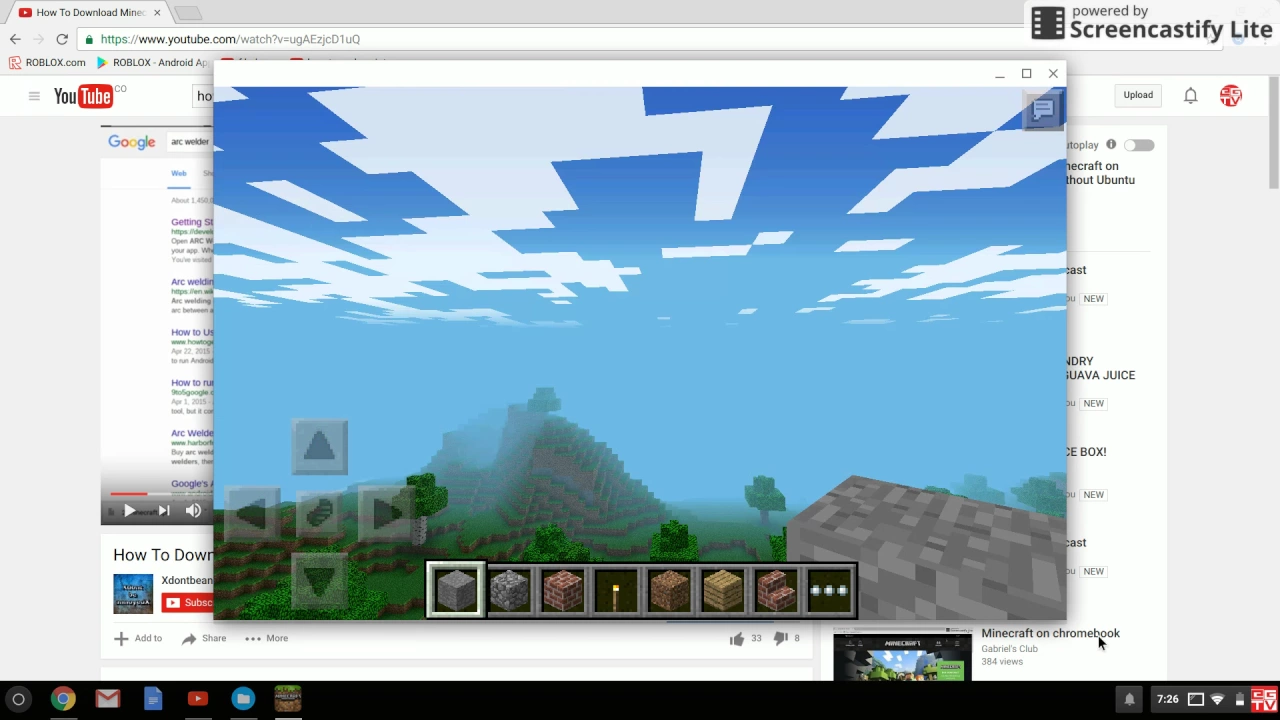This screenshot has height=720, width=1280.
Task: Tap the Minecraft move backward arrow
Action: [x=320, y=581]
